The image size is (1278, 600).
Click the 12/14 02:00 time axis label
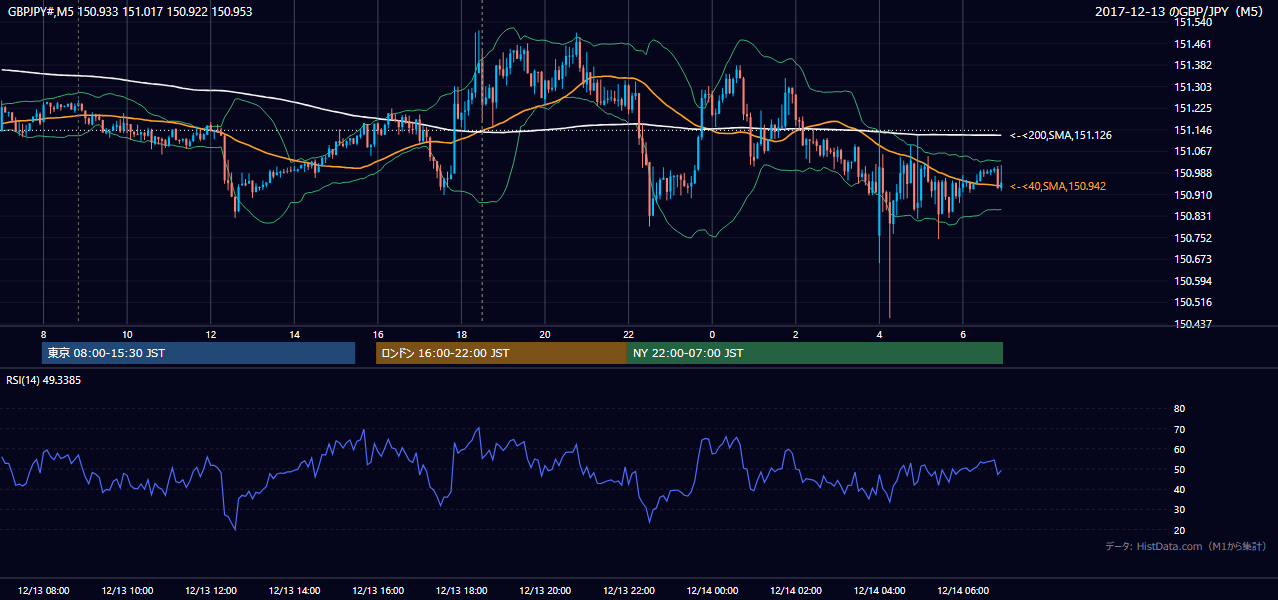click(795, 591)
